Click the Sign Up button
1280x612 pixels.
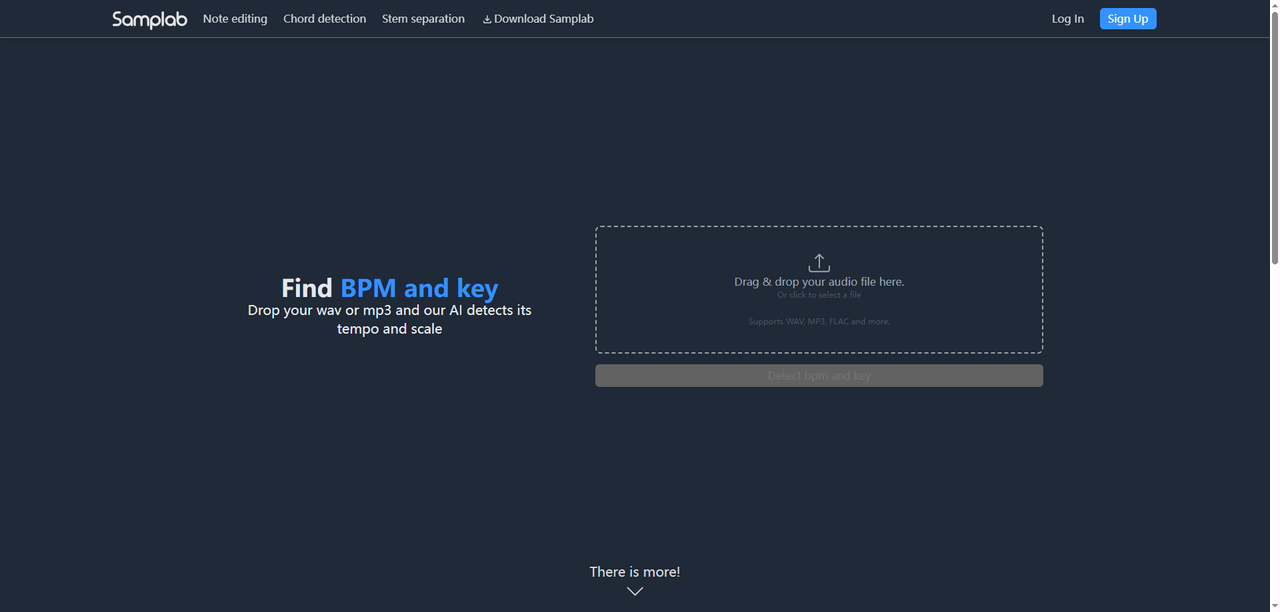pyautogui.click(x=1128, y=19)
